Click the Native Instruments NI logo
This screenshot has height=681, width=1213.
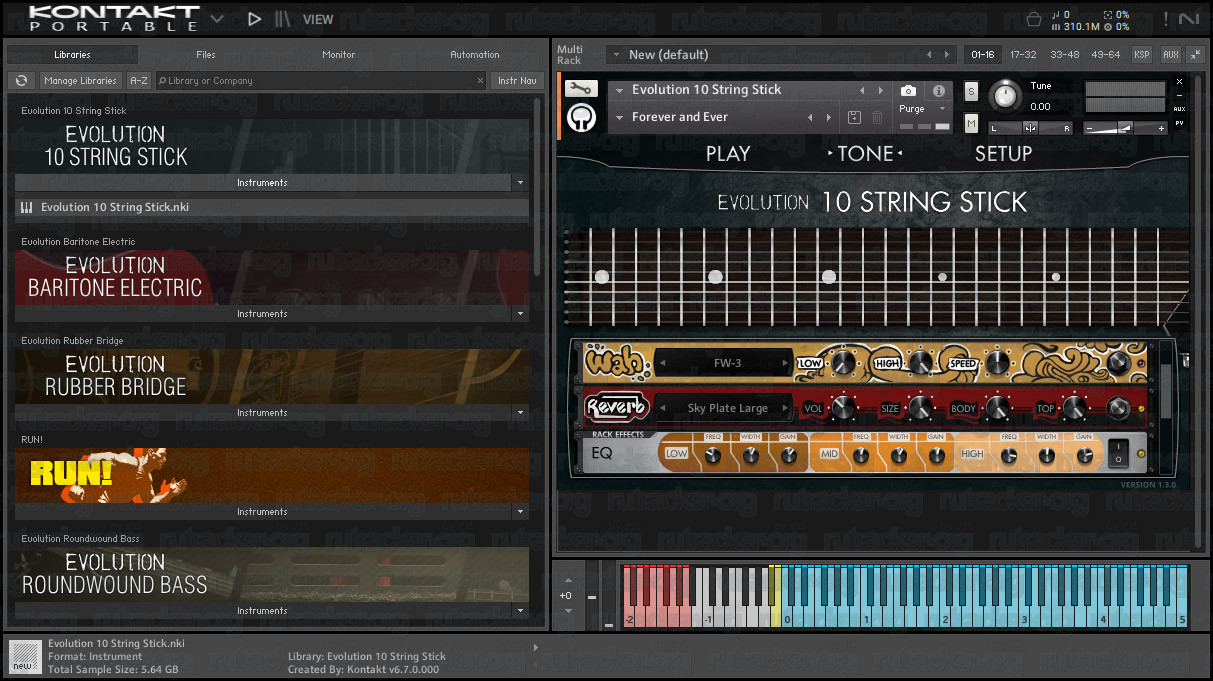pos(1188,18)
